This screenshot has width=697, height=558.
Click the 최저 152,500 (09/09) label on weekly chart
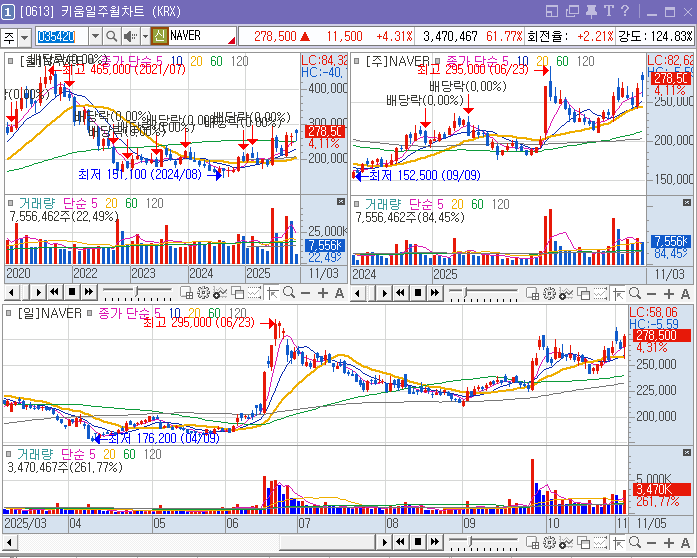[x=425, y=175]
